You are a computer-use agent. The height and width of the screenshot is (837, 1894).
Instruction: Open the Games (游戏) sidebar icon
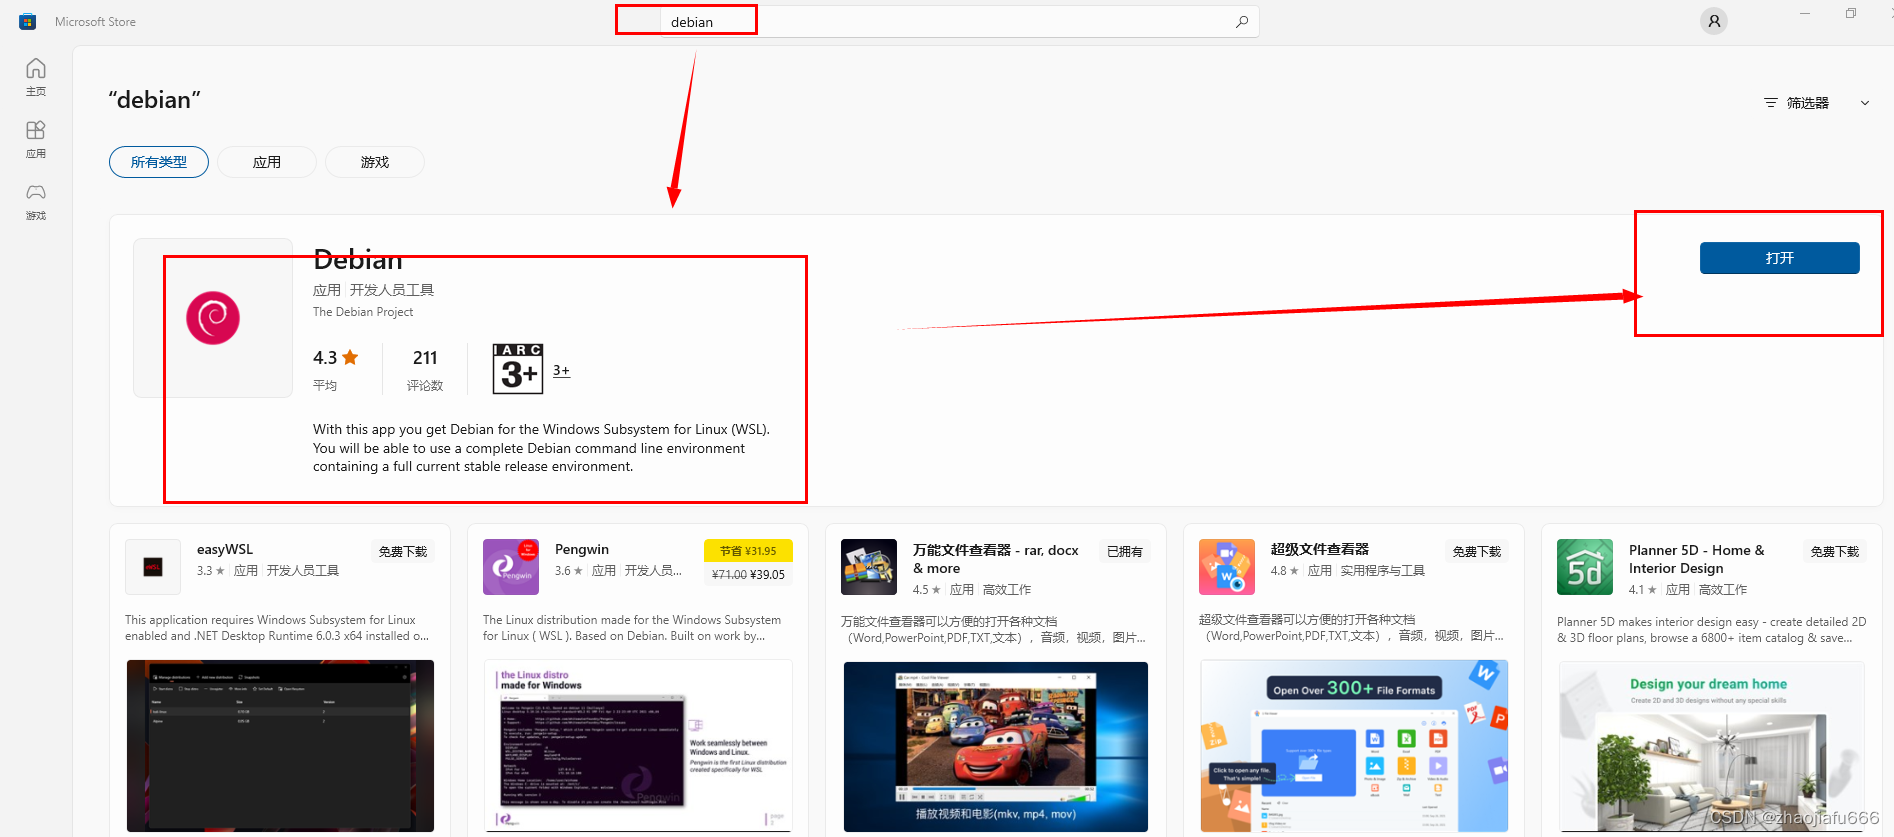[36, 201]
